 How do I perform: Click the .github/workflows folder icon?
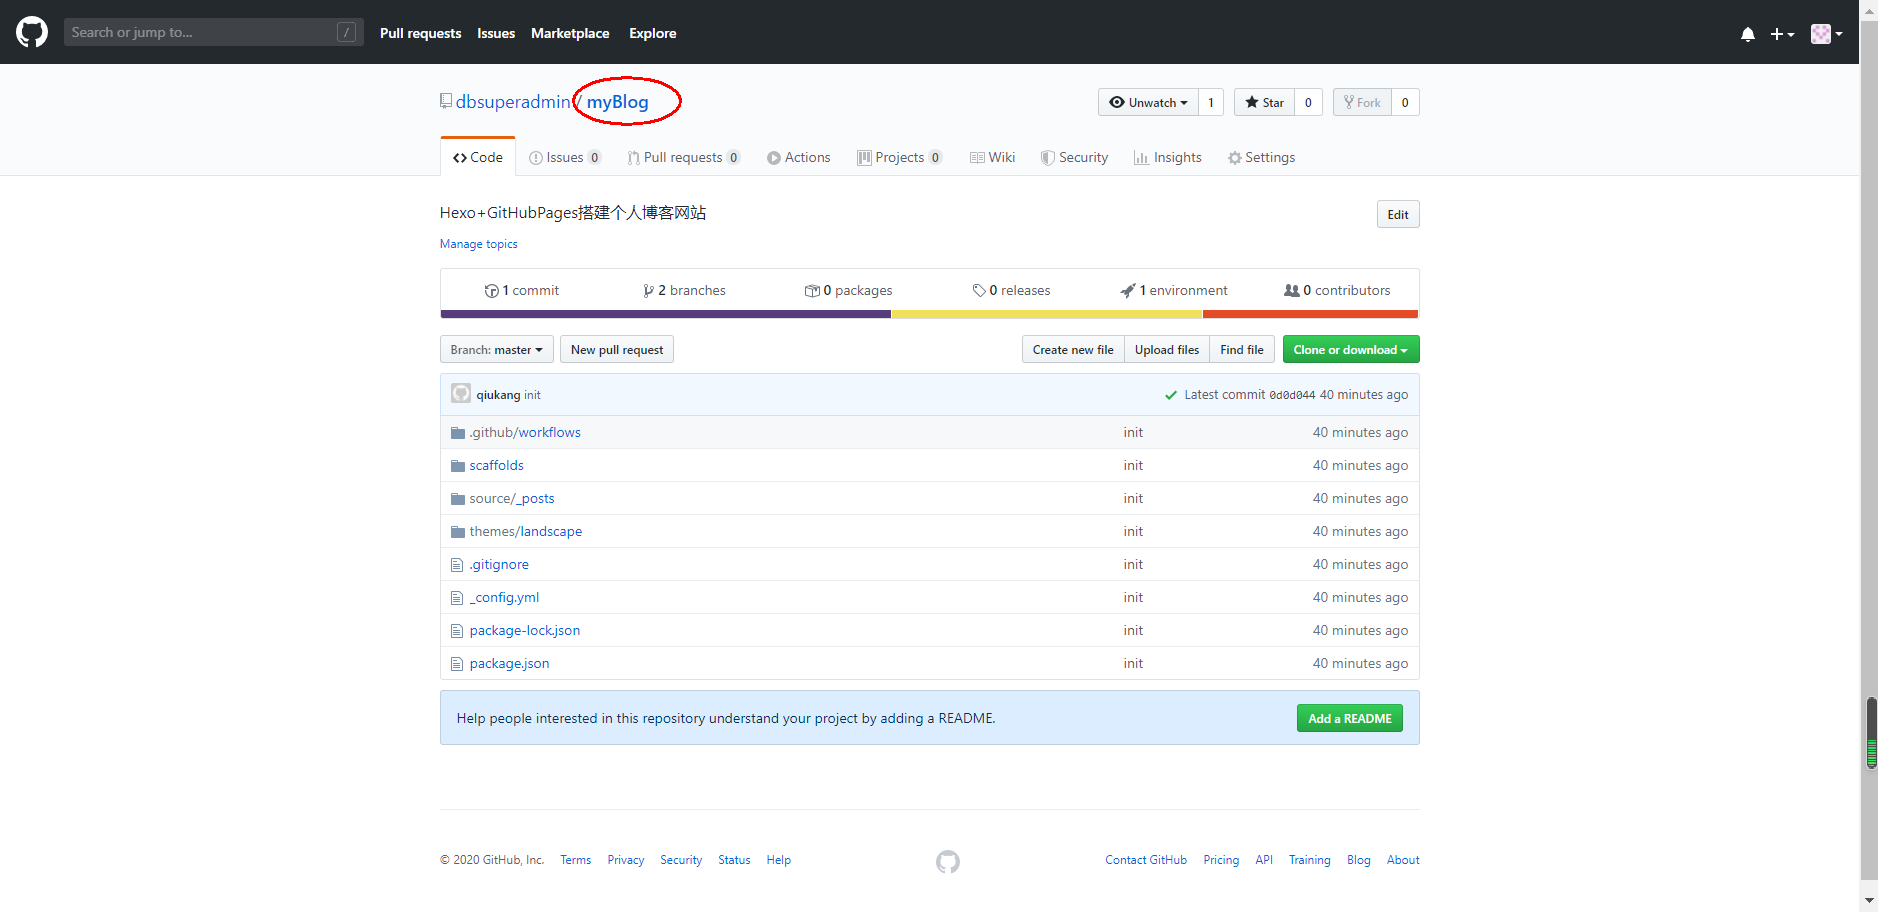point(458,433)
